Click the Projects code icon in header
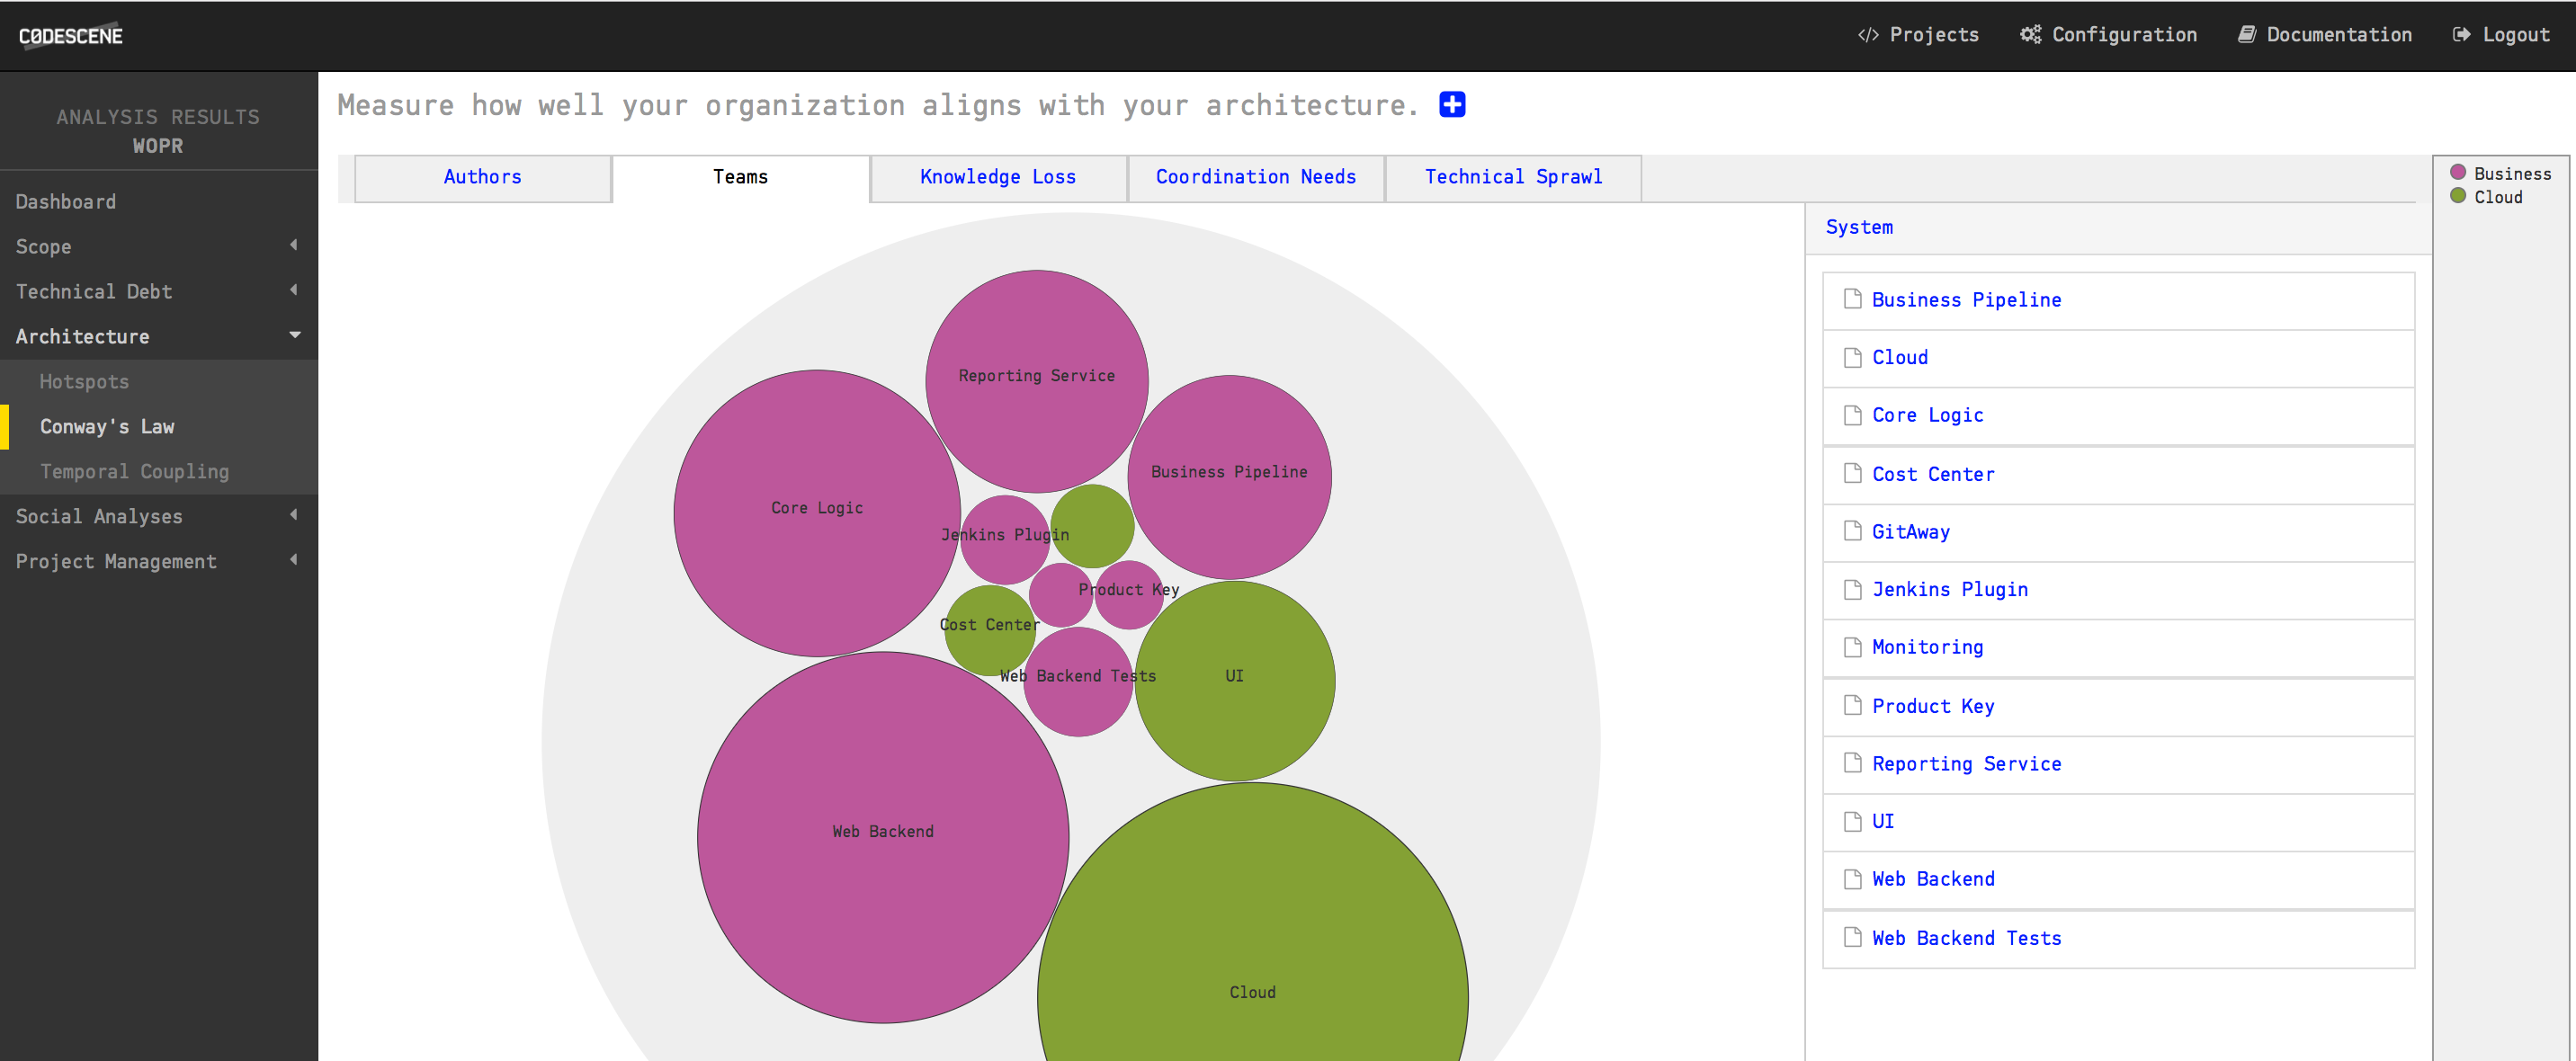Screen dimensions: 2576x1061 point(1868,35)
